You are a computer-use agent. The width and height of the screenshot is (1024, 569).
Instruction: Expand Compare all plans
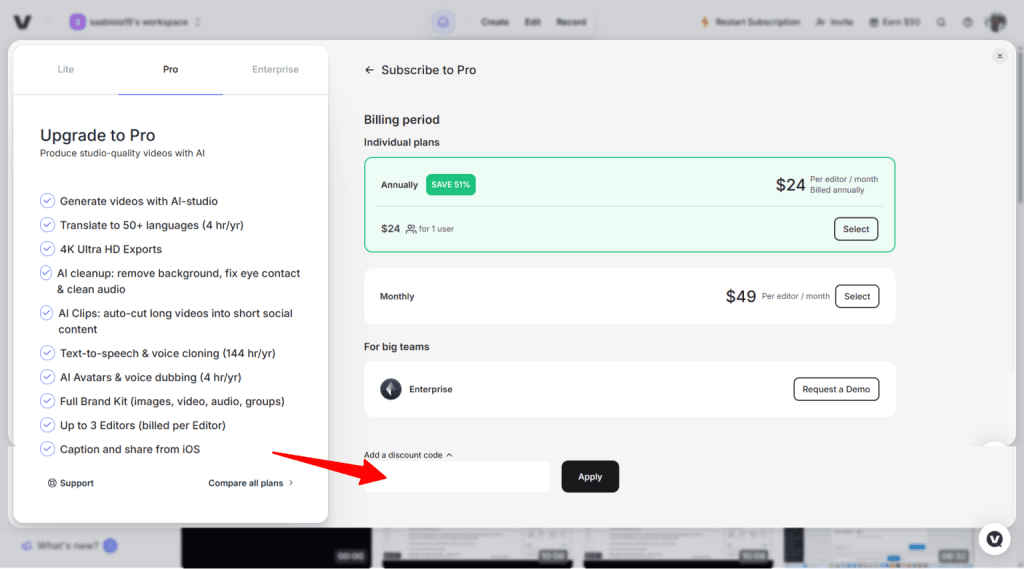[251, 483]
